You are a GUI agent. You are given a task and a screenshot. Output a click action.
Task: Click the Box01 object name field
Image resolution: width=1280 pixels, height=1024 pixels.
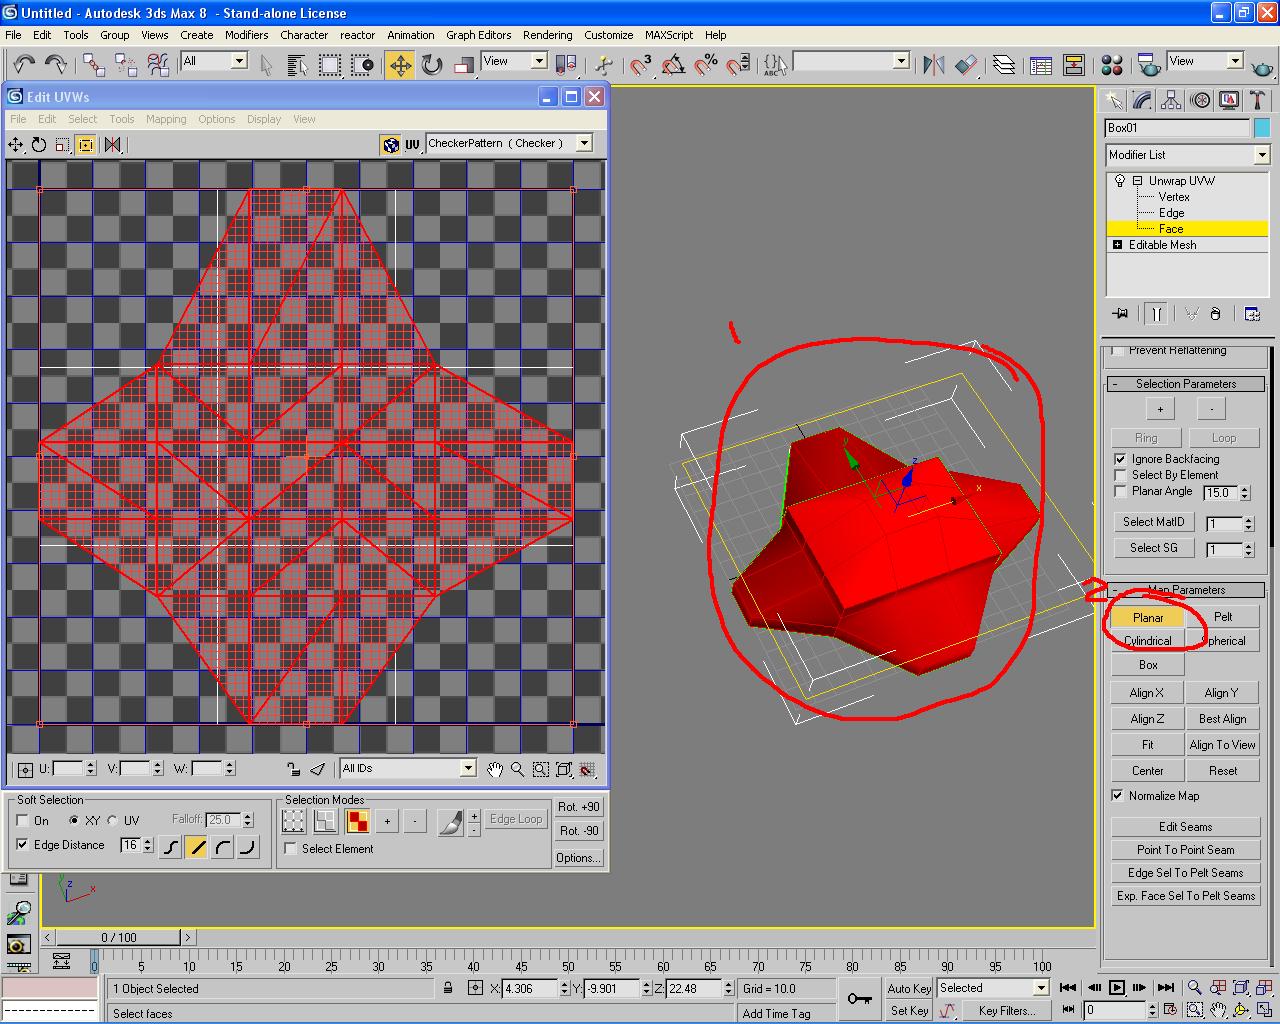pos(1178,128)
